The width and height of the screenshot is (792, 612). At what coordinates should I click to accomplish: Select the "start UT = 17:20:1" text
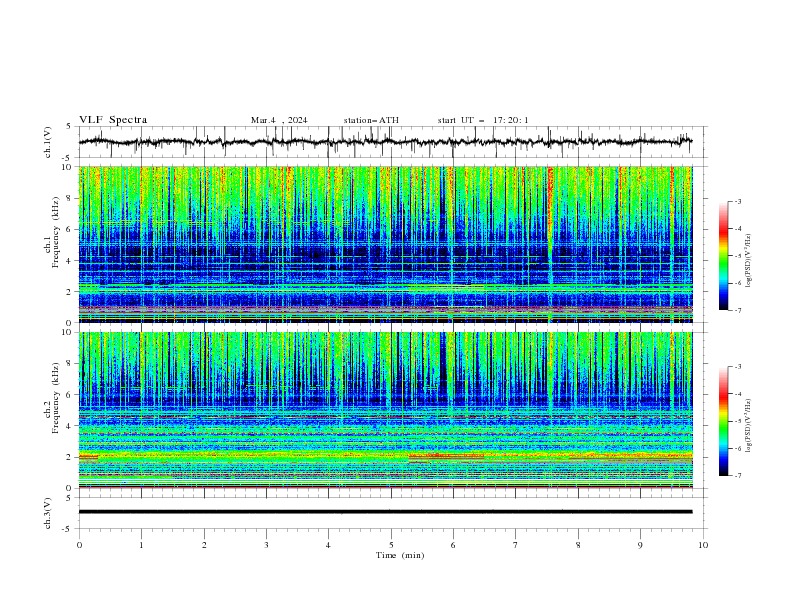pos(483,120)
